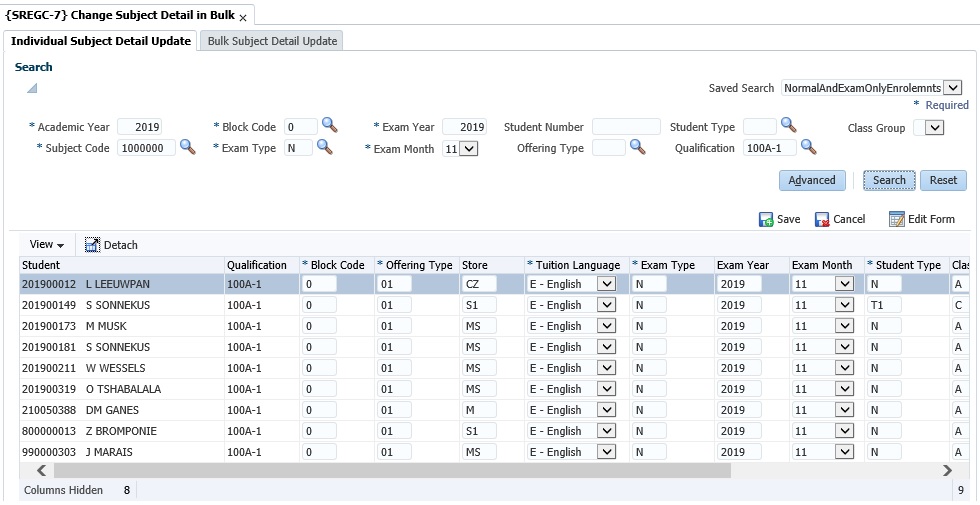
Task: Click the Edit Form icon
Action: click(896, 219)
